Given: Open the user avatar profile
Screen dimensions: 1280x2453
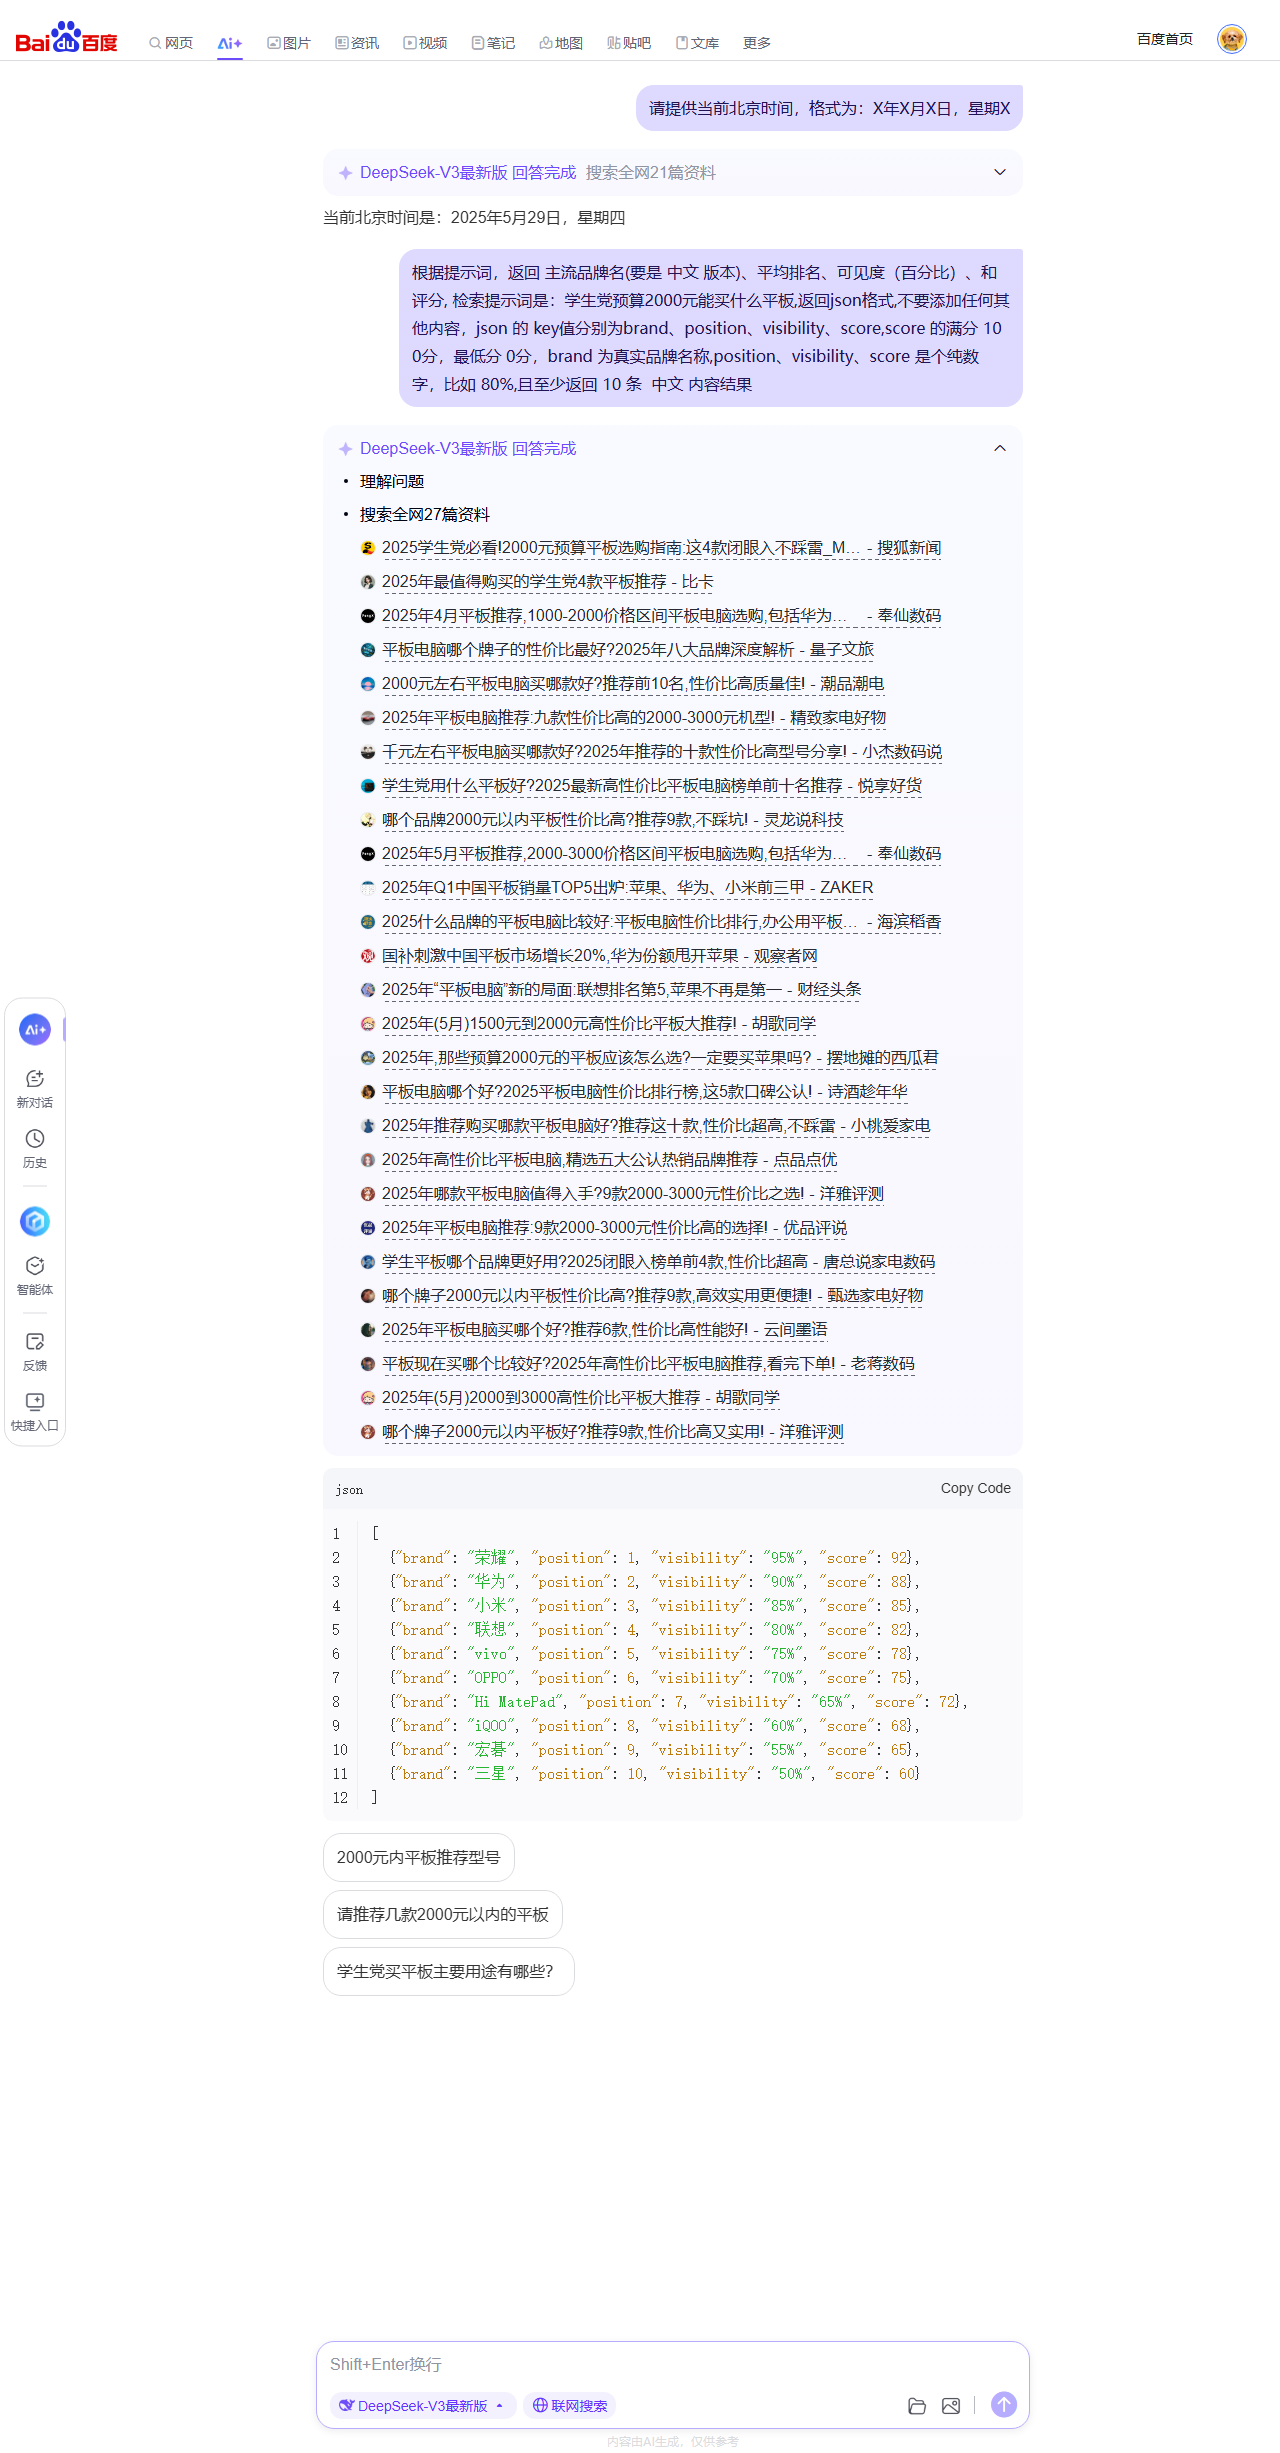Looking at the screenshot, I should click(x=1231, y=39).
